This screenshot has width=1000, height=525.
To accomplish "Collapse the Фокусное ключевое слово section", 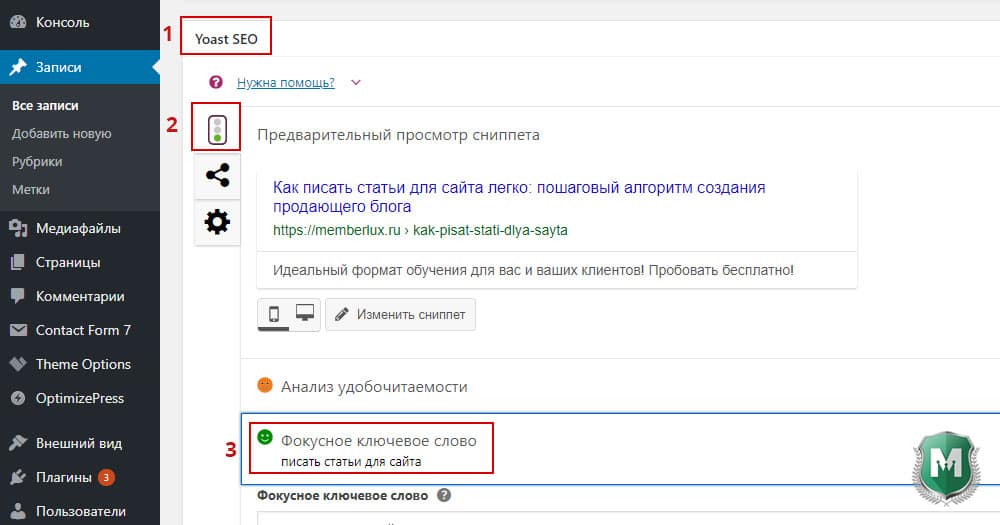I will point(620,449).
